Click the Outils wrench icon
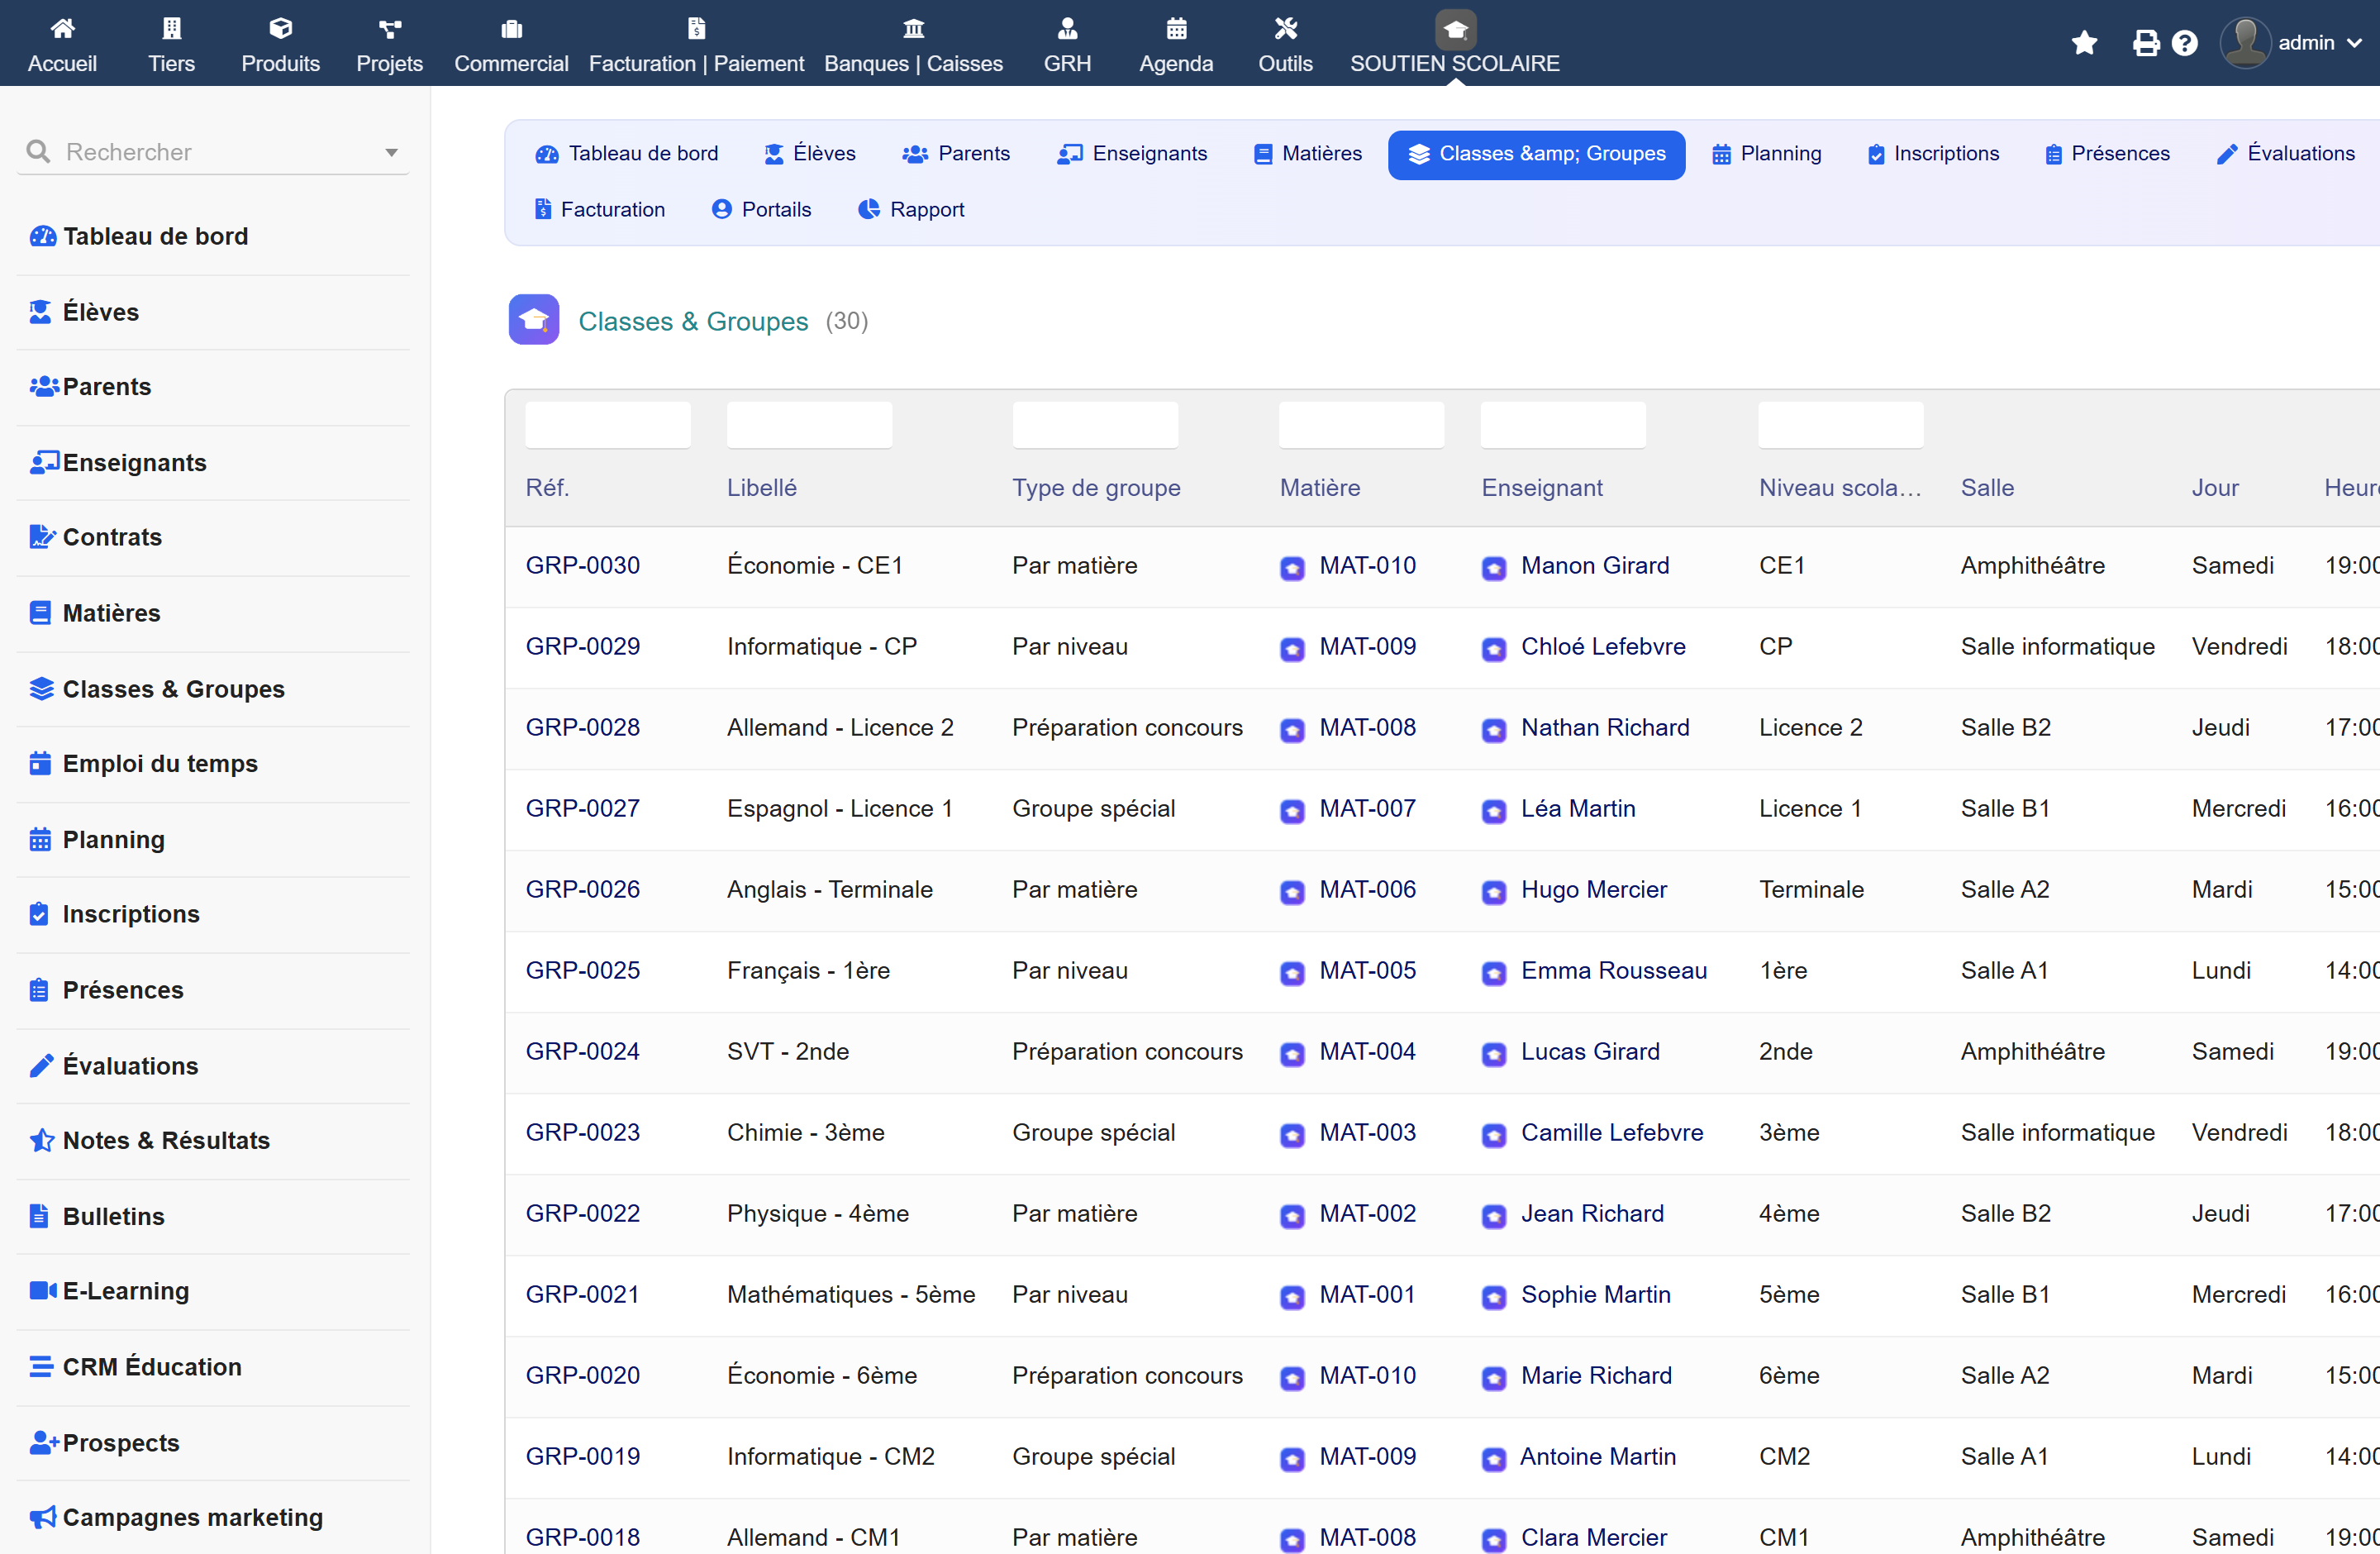This screenshot has height=1554, width=2380. [x=1285, y=28]
